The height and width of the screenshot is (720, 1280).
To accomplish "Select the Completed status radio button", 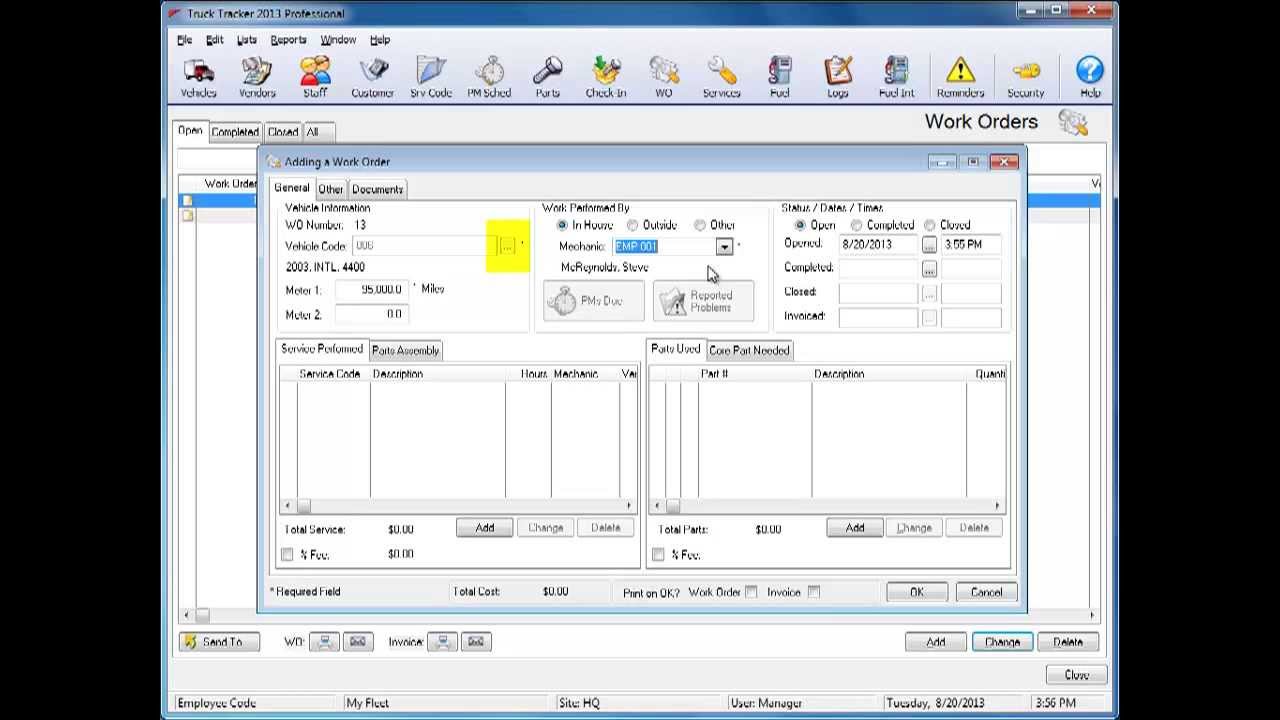I will point(857,225).
